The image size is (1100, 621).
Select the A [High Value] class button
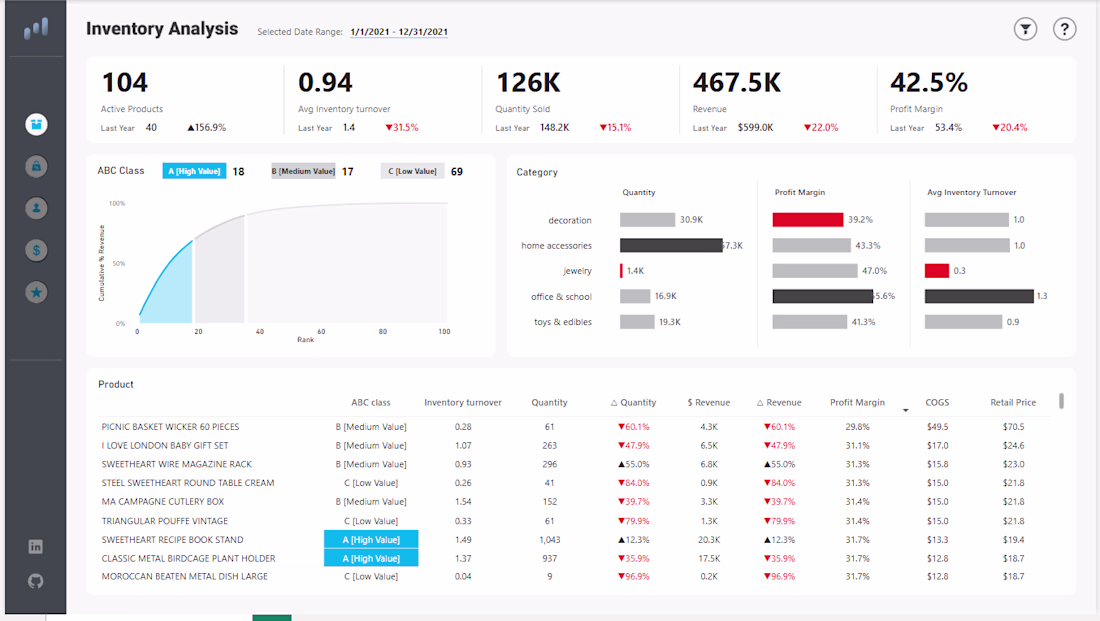pyautogui.click(x=194, y=171)
